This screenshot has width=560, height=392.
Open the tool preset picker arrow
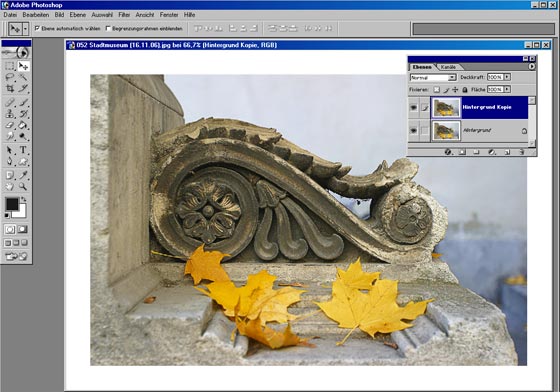(25, 29)
